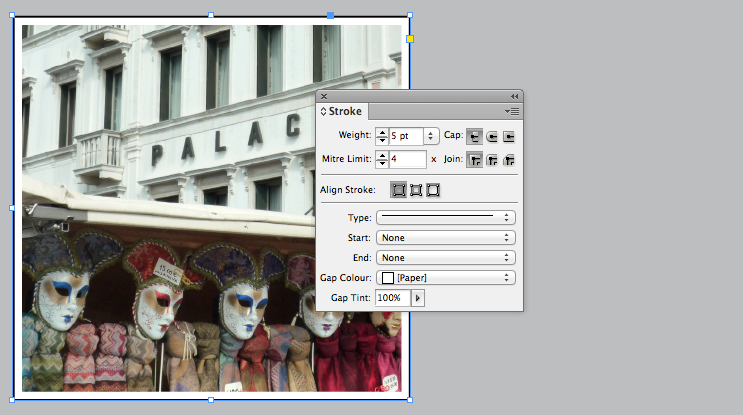Open the stroke Type dropdown
Viewport: 743px width, 415px height.
tap(446, 217)
